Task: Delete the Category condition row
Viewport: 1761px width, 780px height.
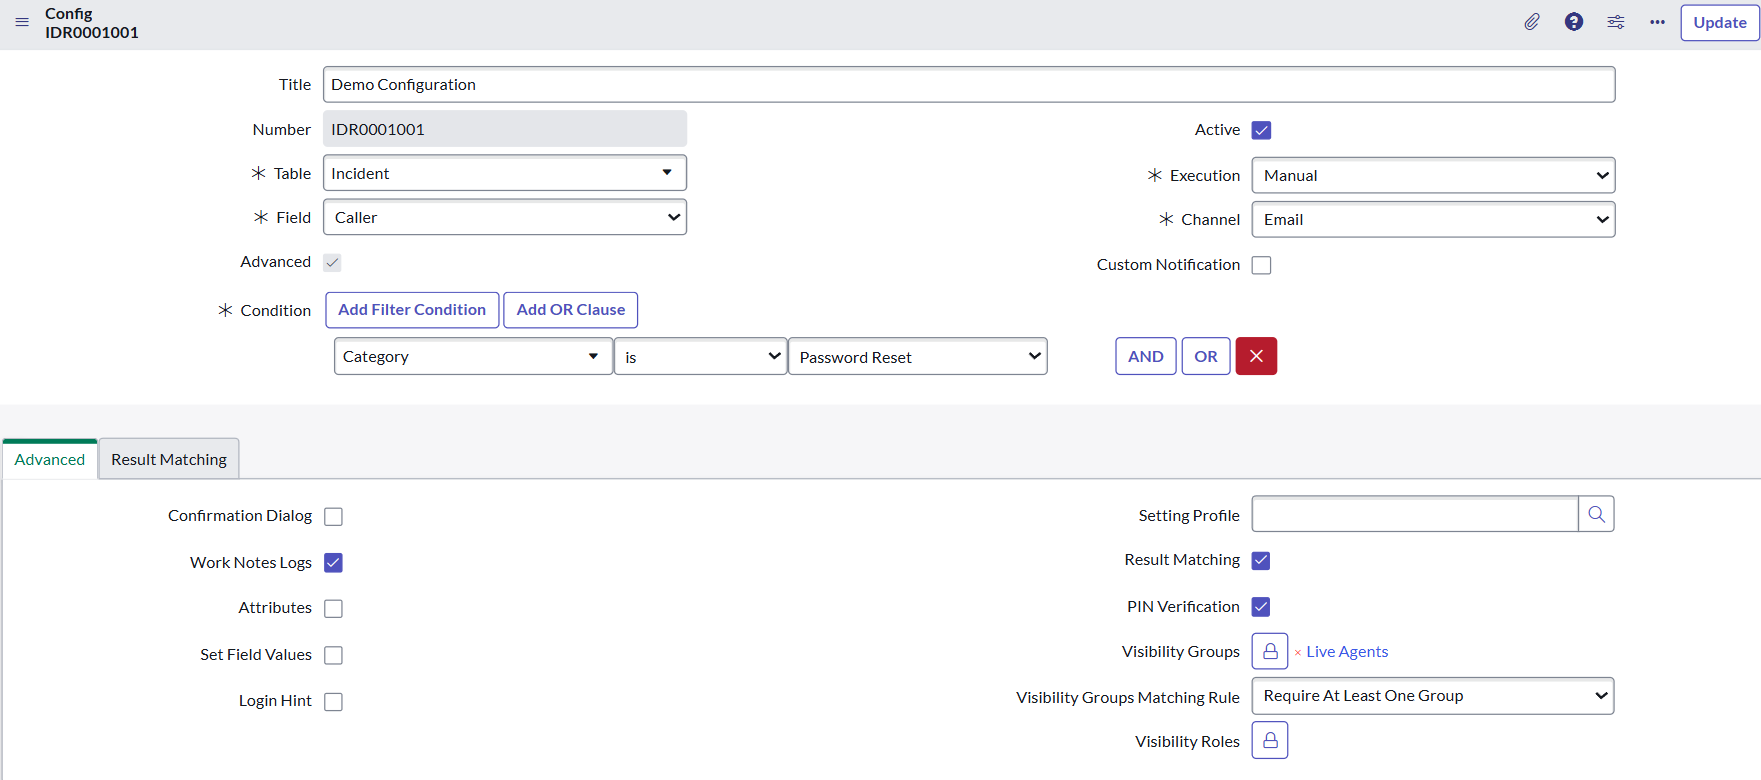Action: coord(1256,356)
